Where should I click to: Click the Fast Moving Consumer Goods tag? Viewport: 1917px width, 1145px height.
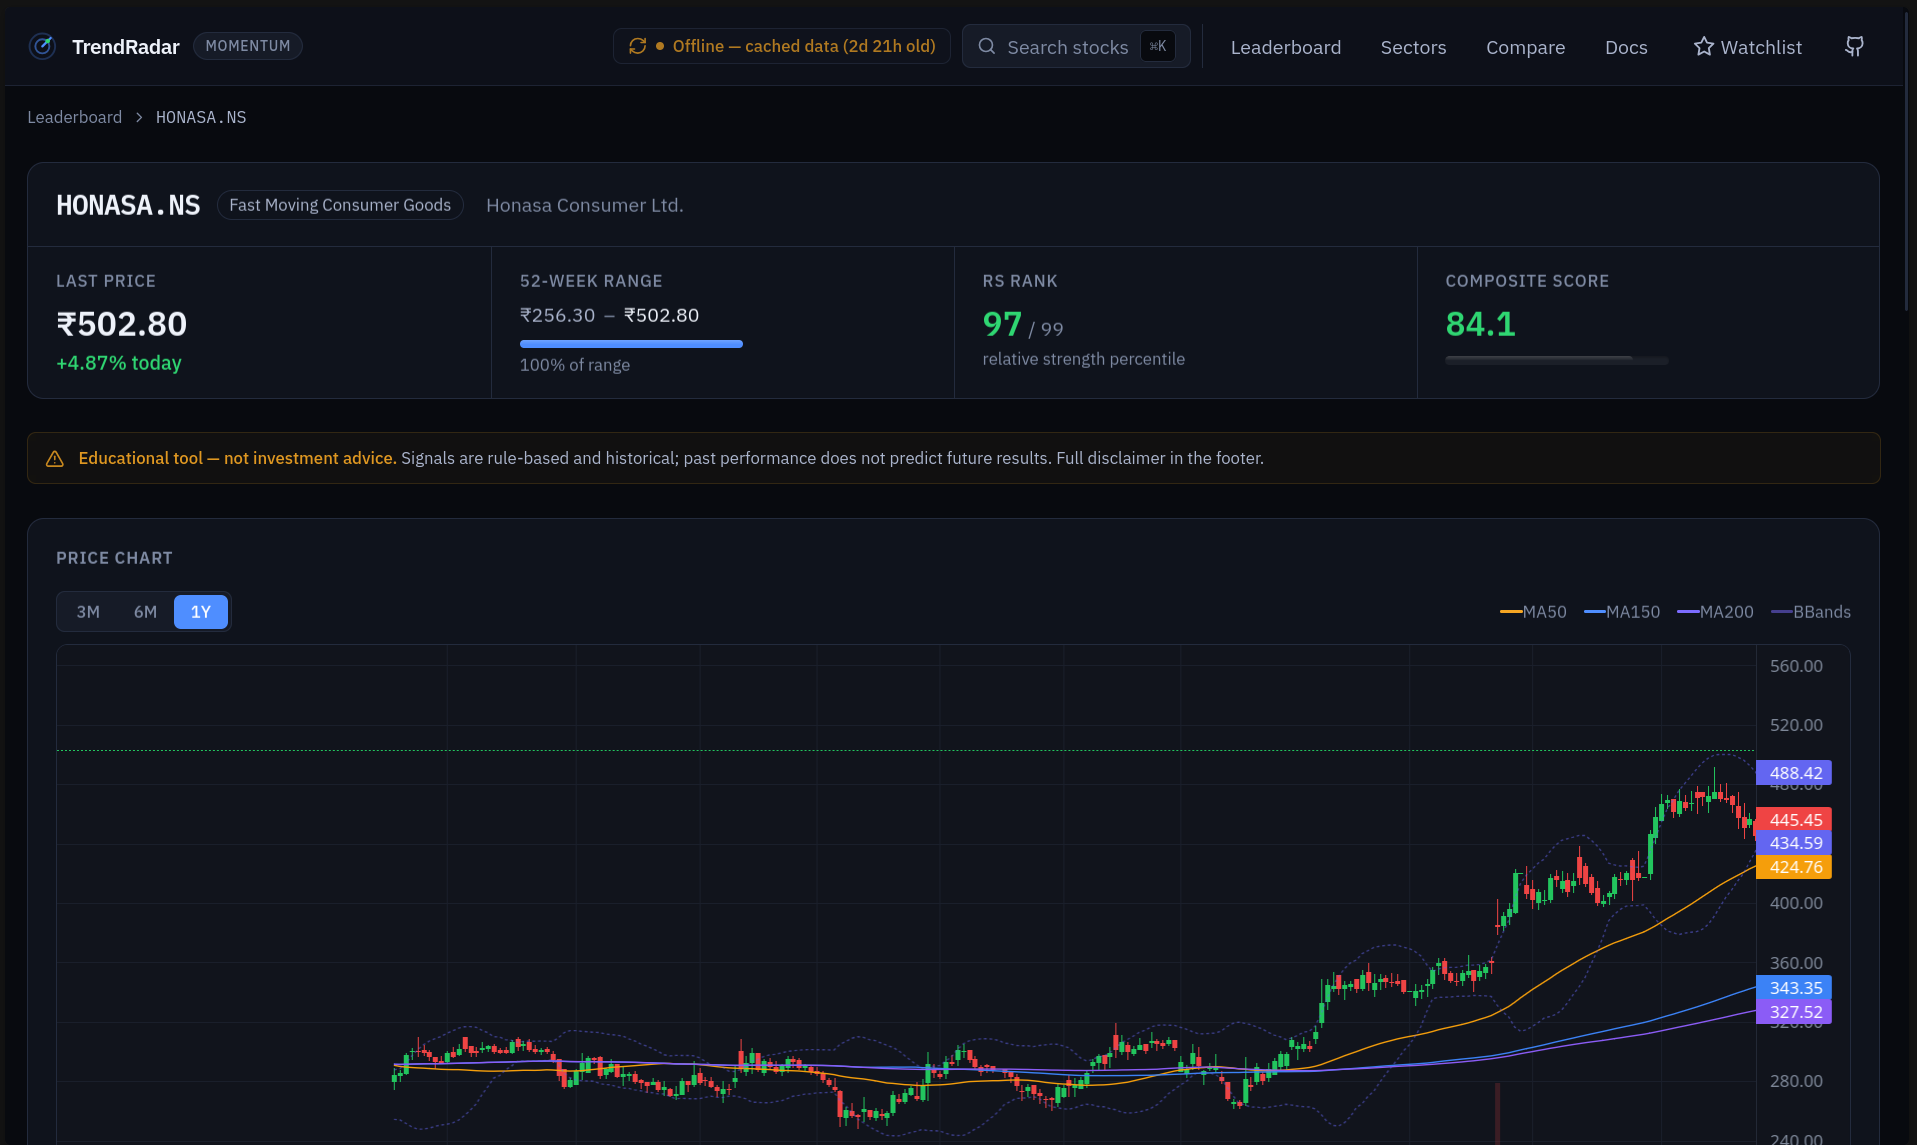340,205
